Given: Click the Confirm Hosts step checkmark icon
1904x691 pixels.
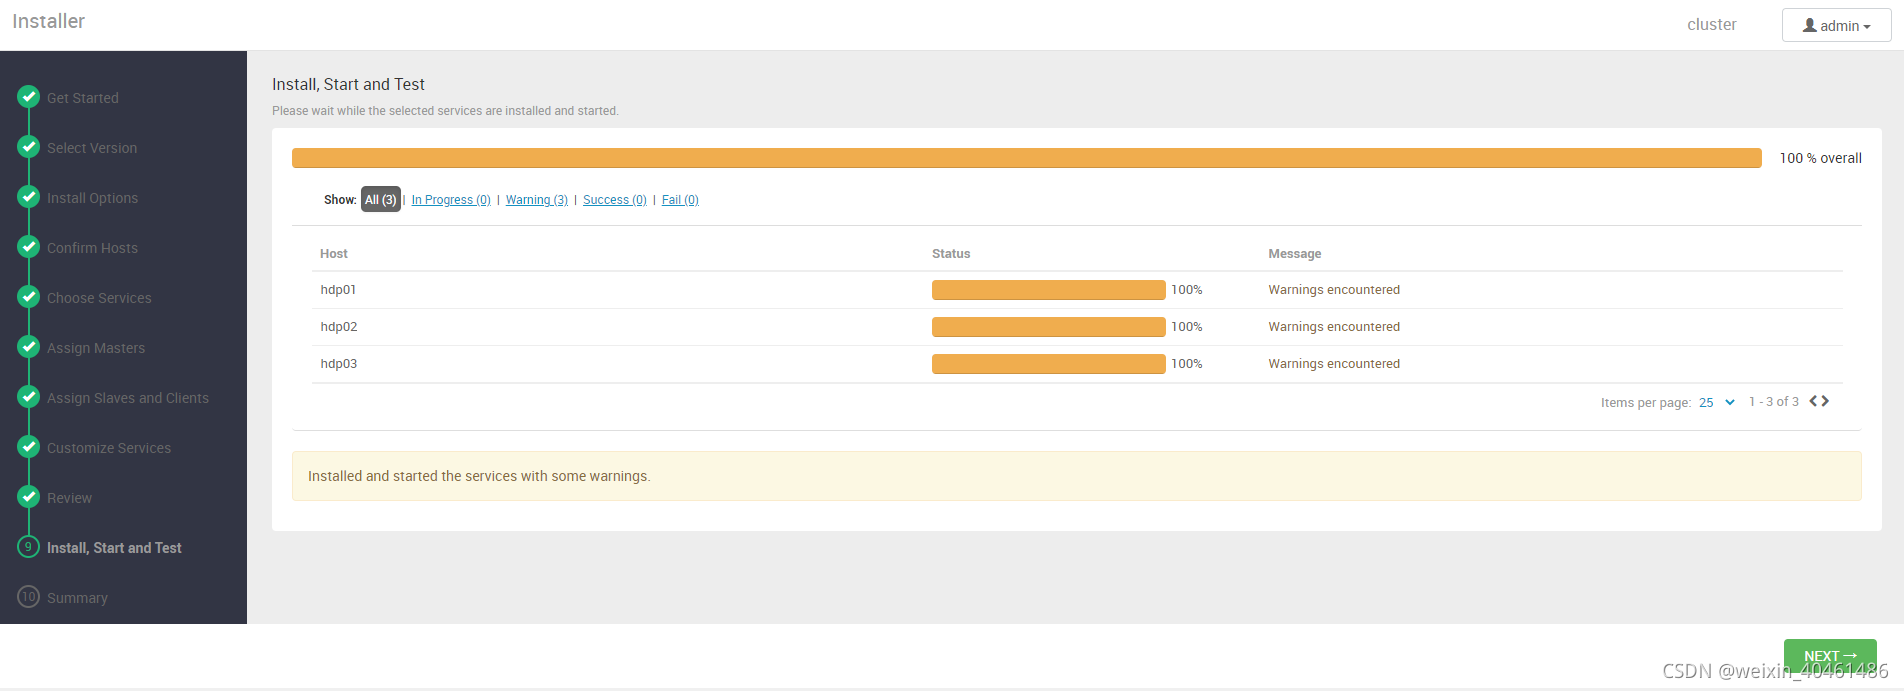Looking at the screenshot, I should coord(29,247).
